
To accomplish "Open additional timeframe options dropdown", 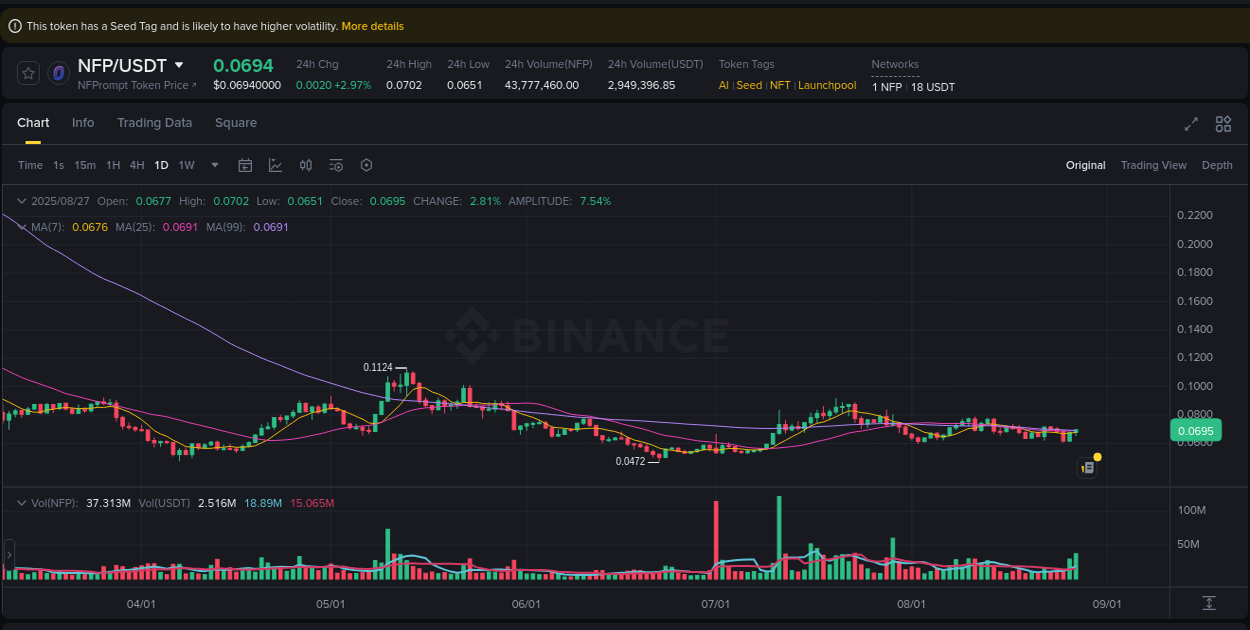I will click(213, 165).
